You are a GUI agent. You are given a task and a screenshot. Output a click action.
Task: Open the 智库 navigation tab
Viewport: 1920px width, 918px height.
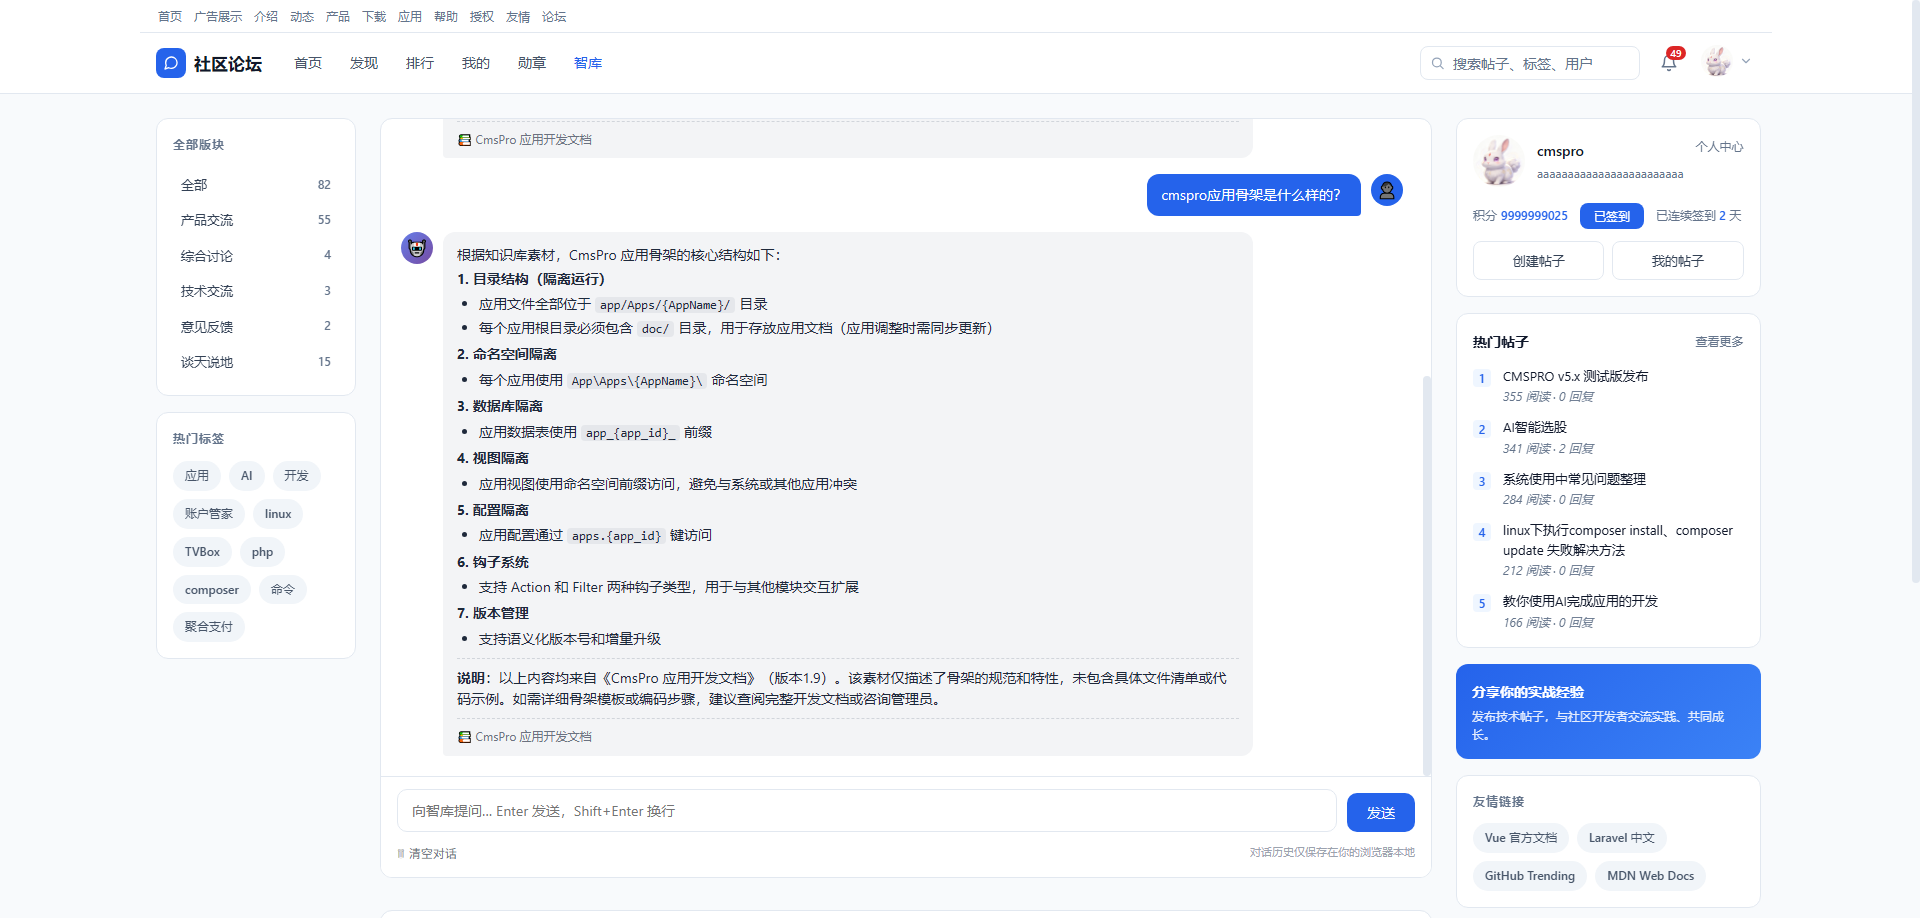pos(588,63)
